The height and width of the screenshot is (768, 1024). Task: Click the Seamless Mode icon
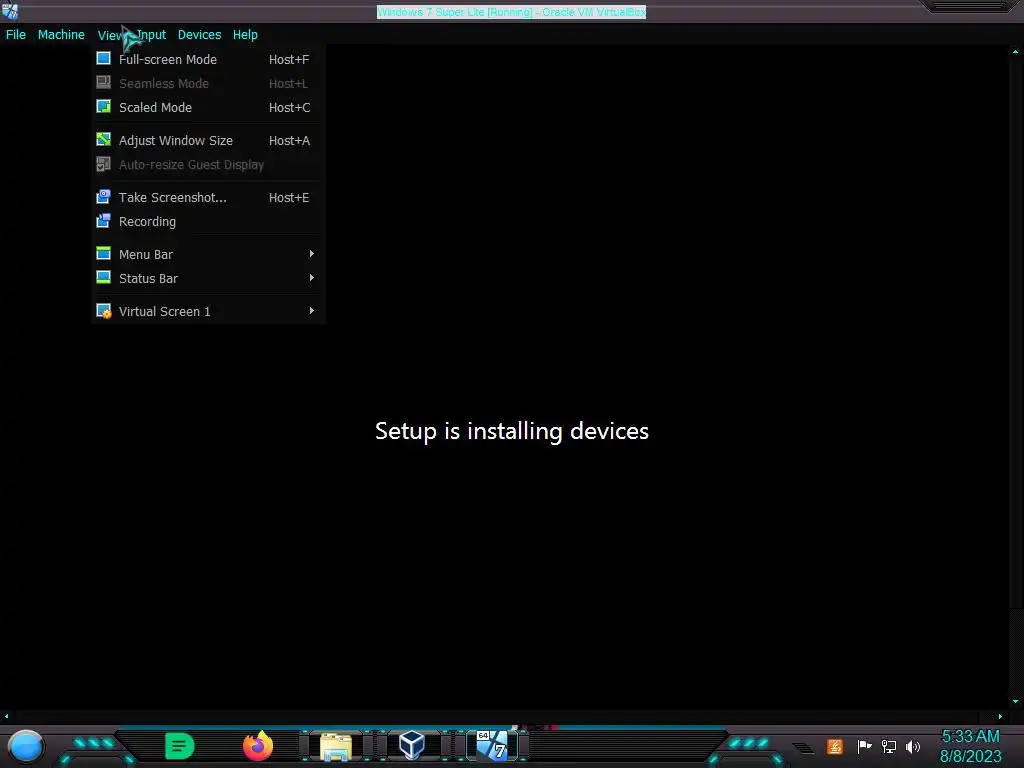coord(103,83)
